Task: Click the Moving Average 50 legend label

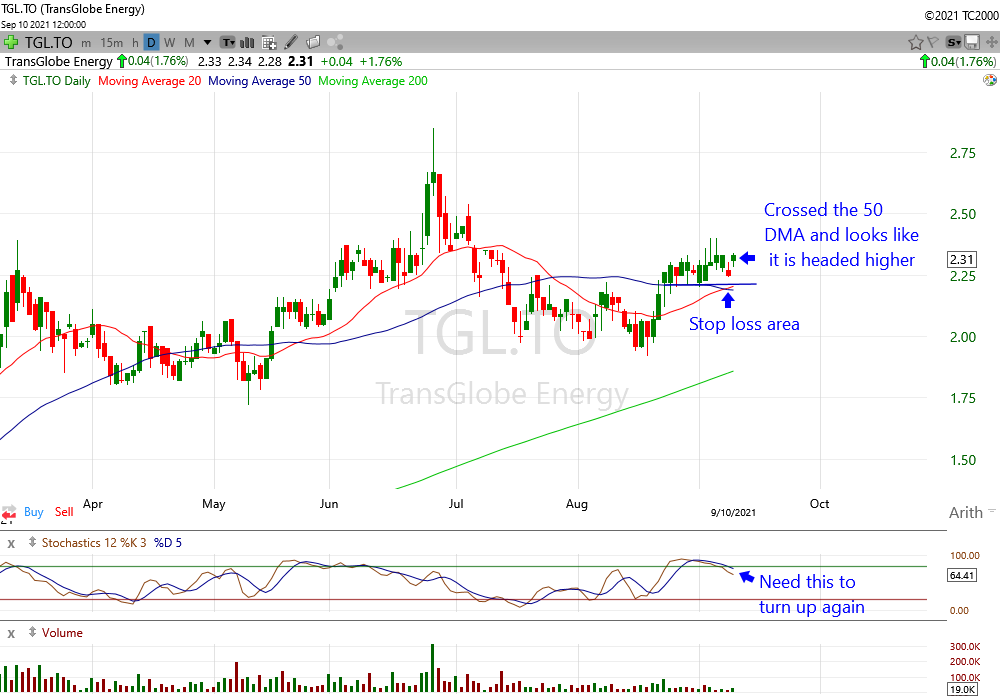Action: [x=260, y=81]
